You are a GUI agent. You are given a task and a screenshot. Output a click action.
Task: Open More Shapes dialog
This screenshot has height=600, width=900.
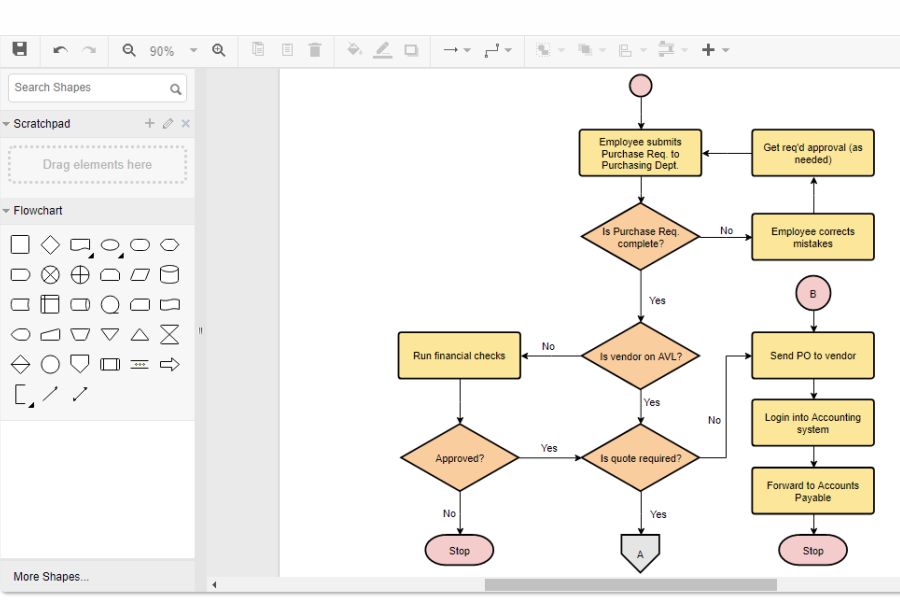point(50,576)
